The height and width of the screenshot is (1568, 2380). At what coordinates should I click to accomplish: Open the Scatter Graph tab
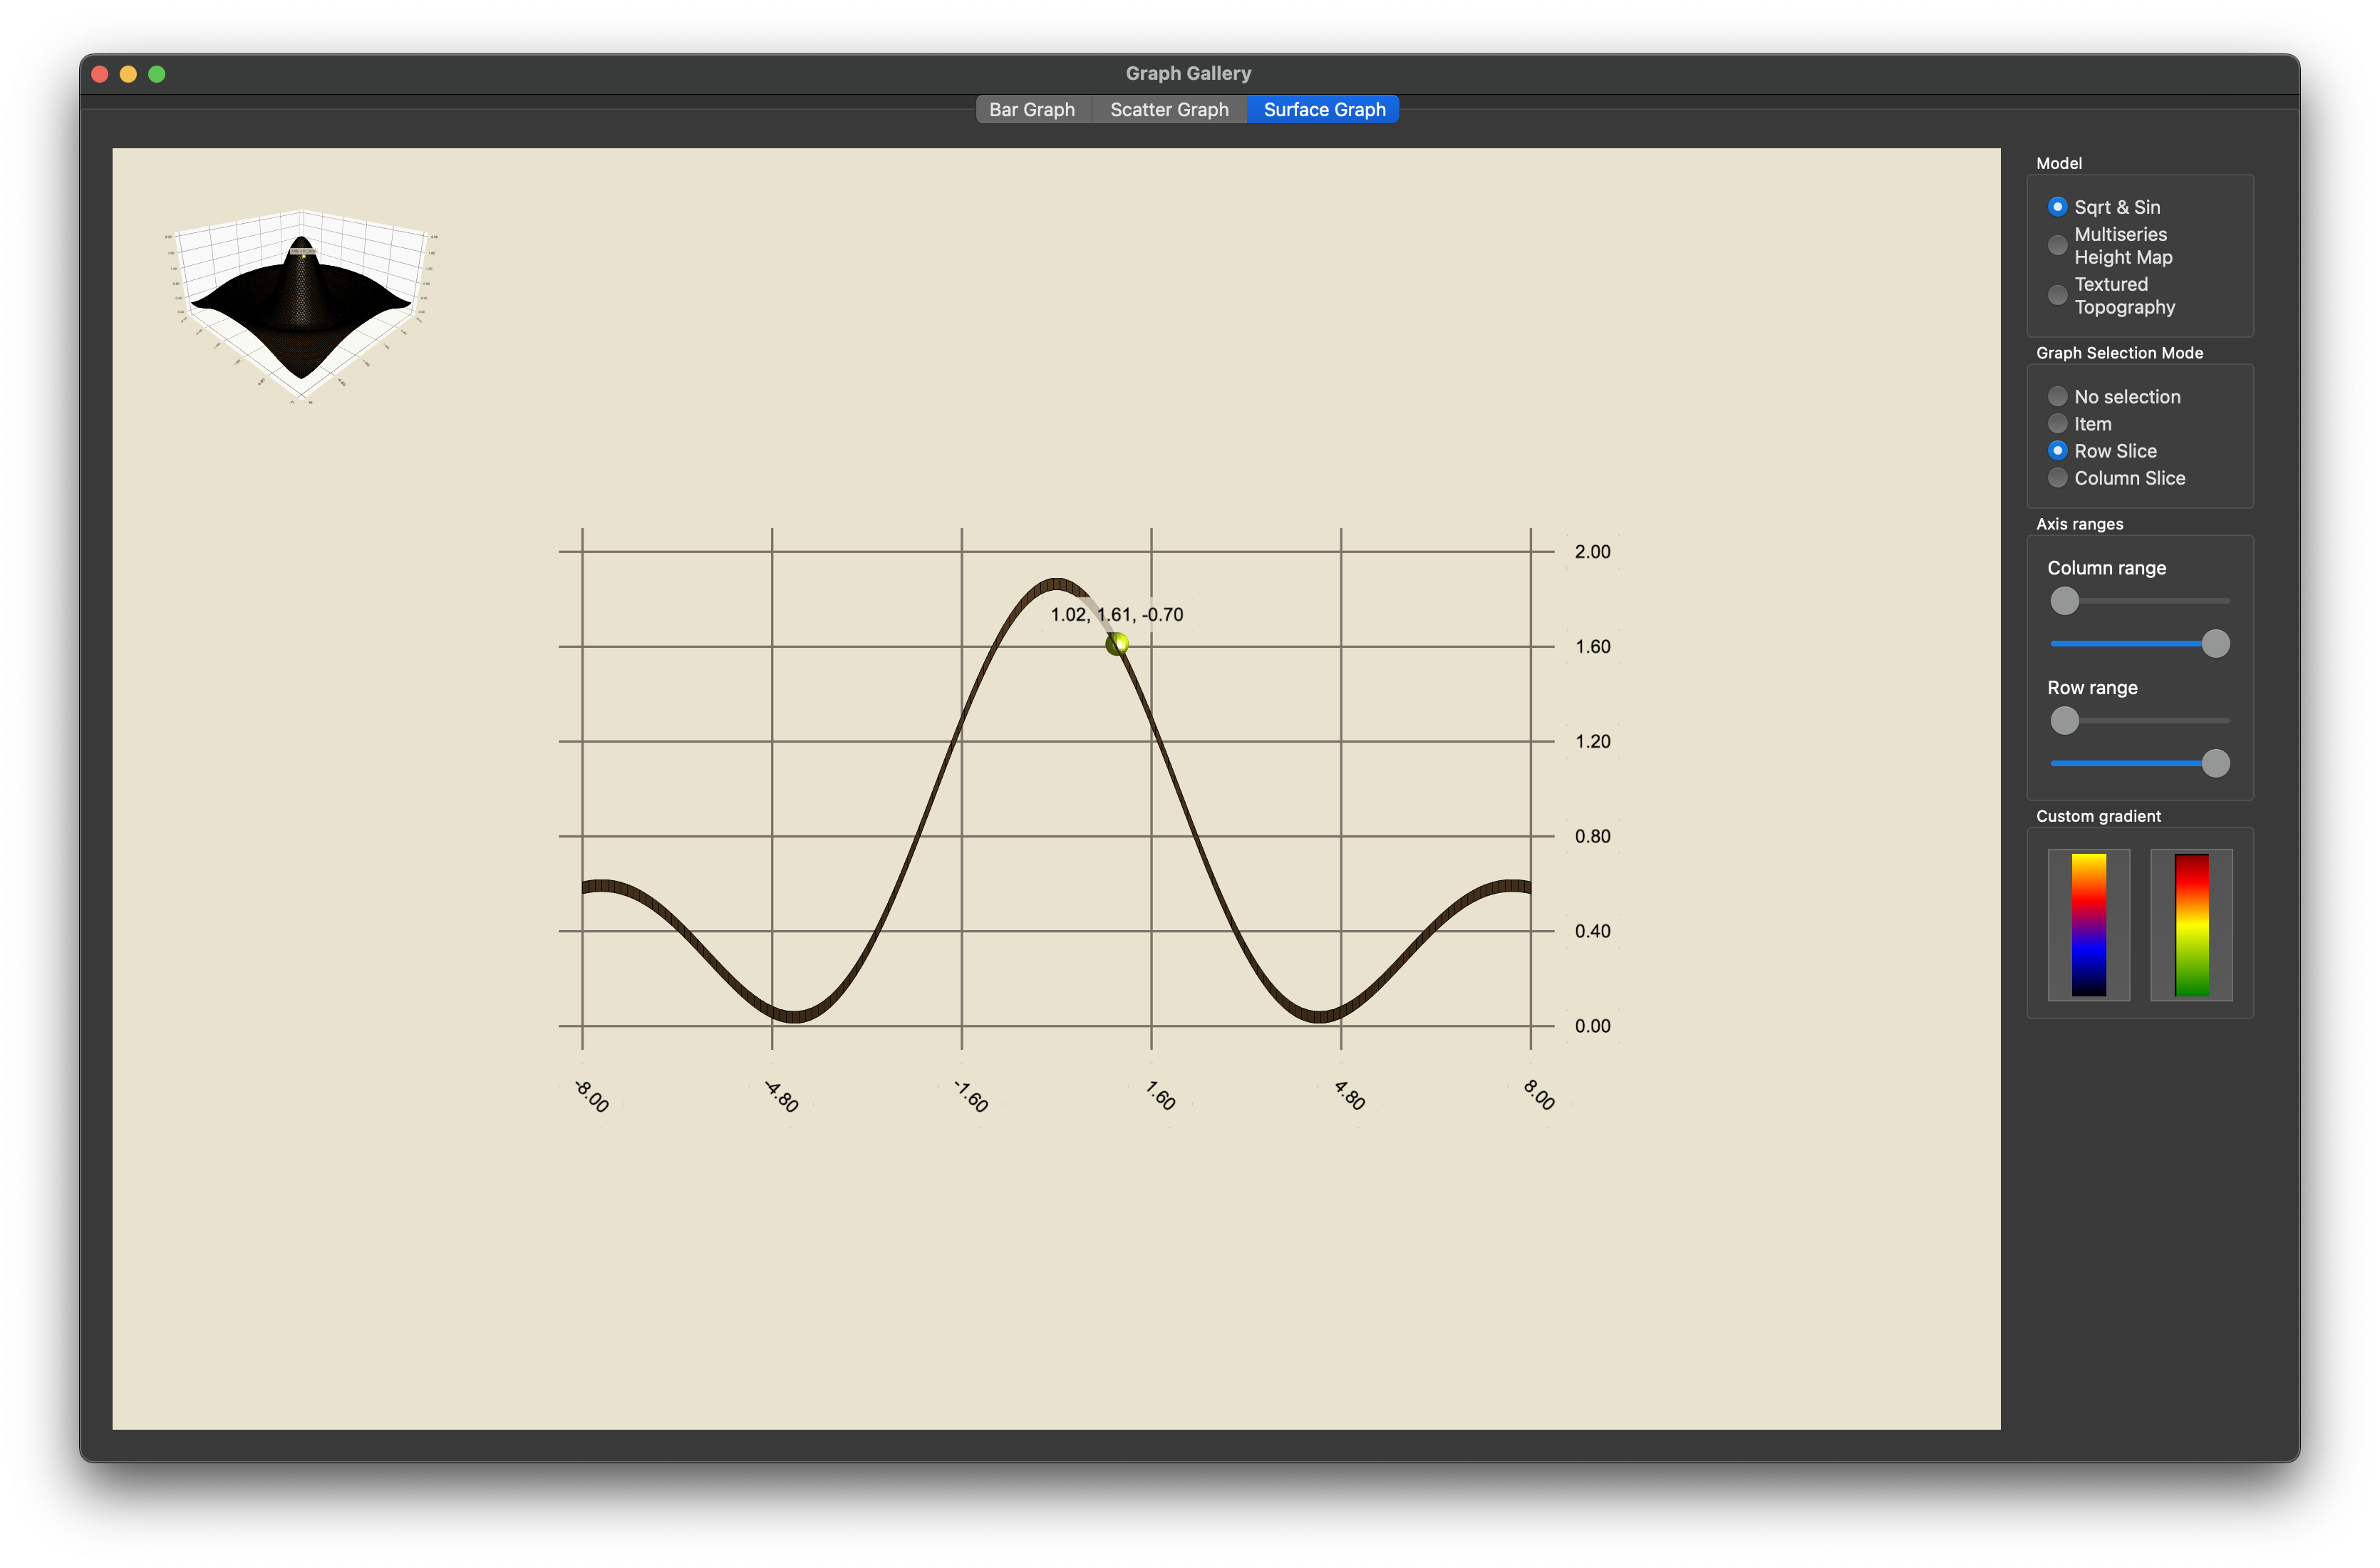(1169, 110)
